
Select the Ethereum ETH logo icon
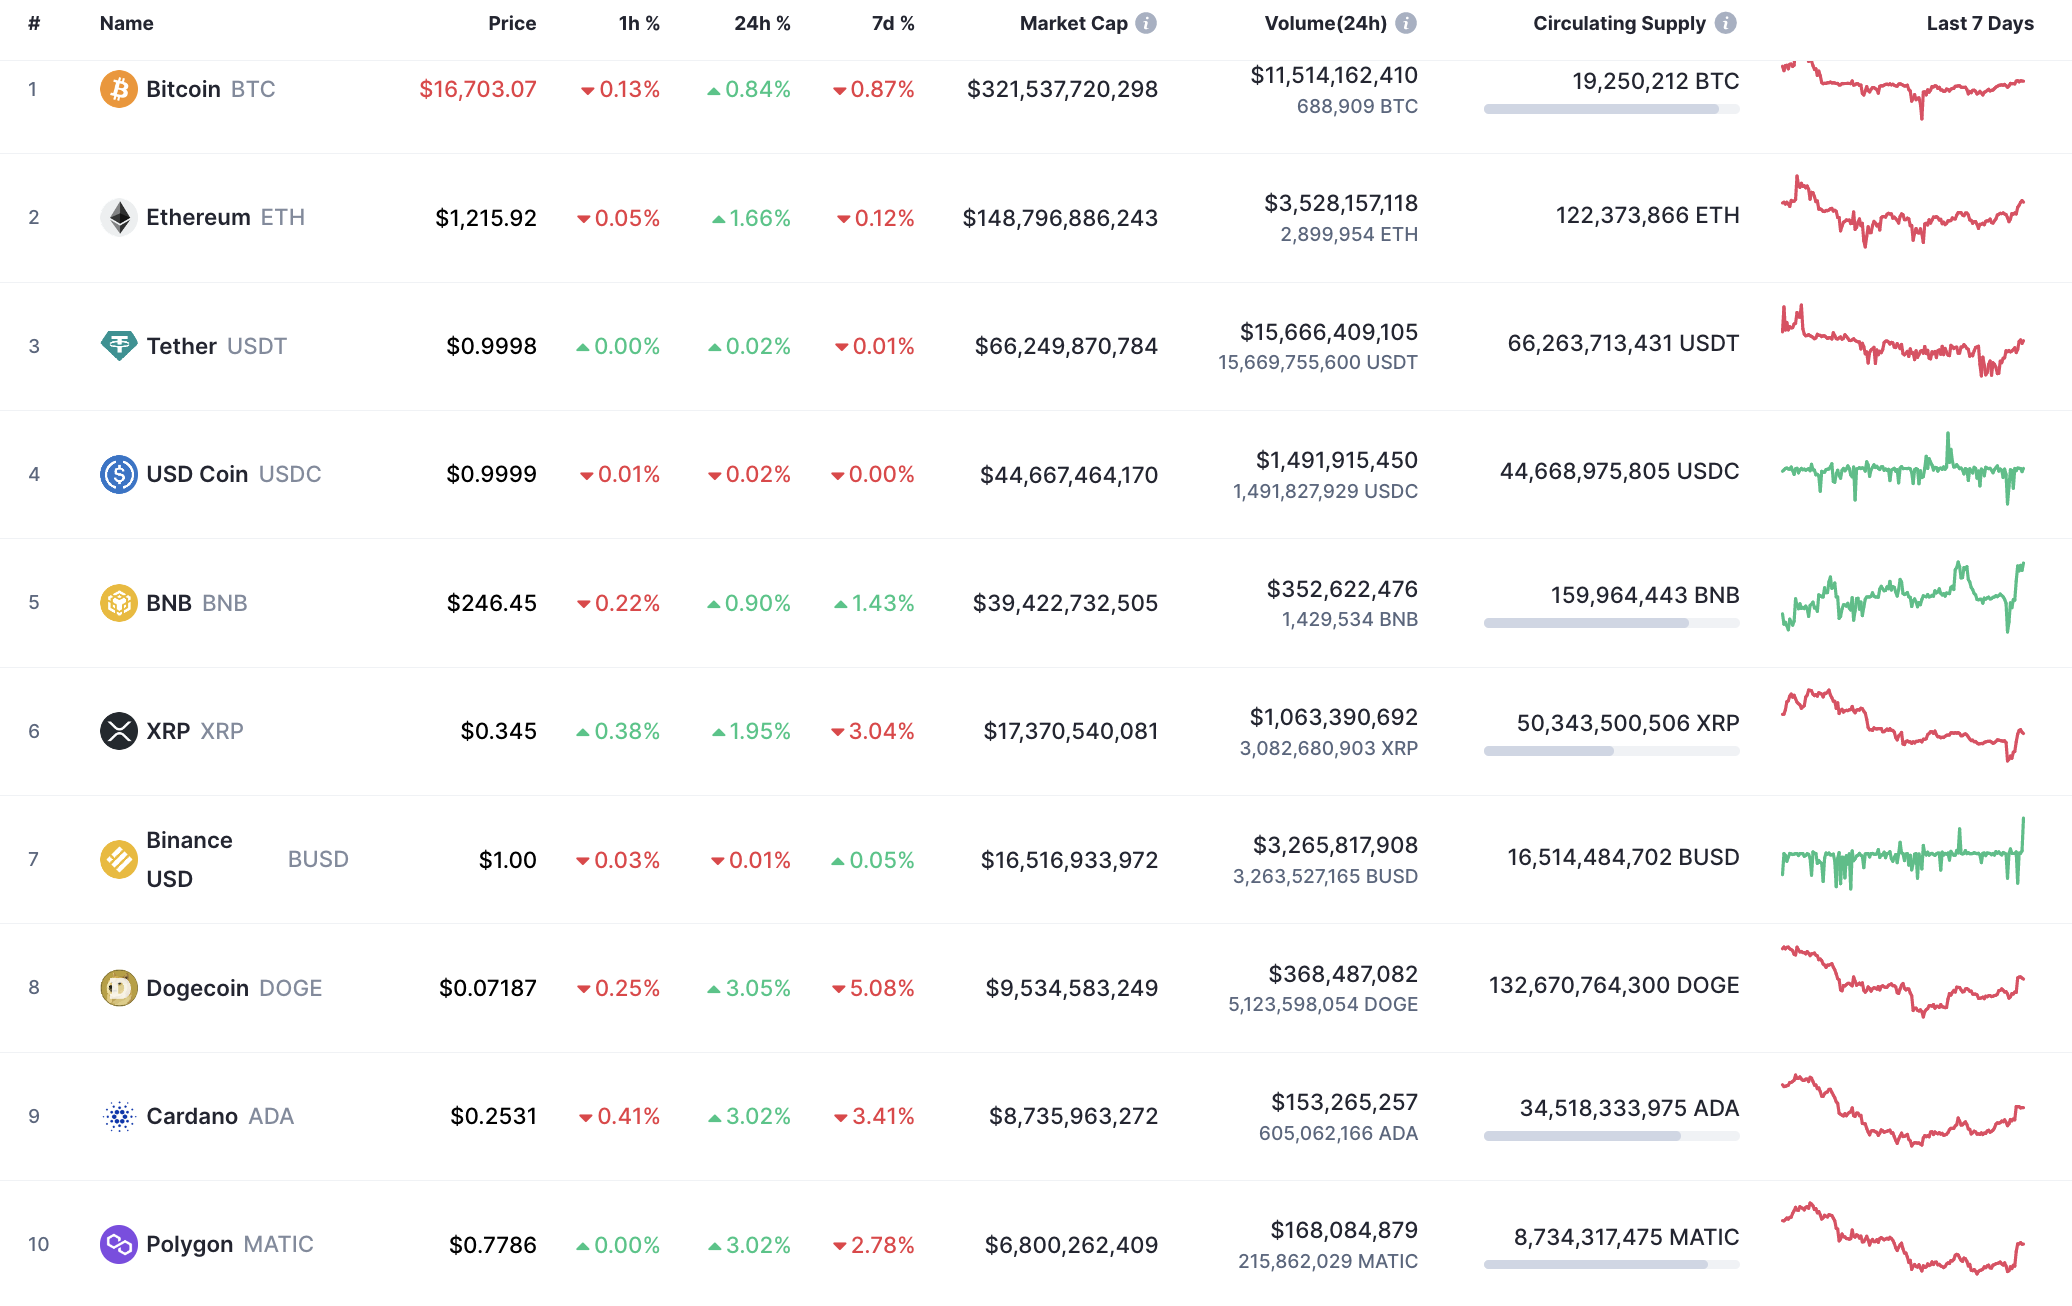119,217
